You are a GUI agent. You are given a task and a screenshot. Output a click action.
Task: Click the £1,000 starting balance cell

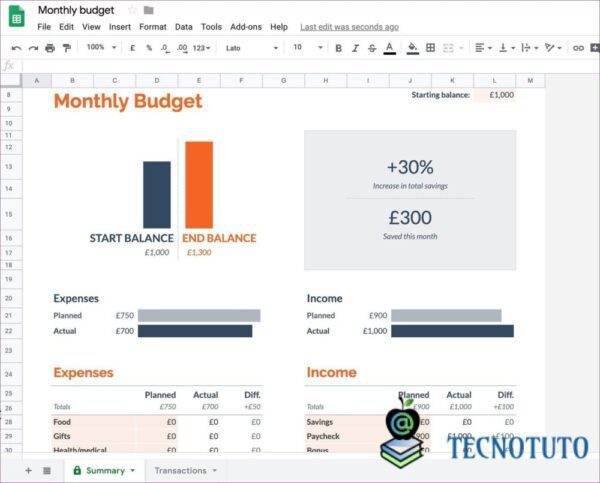tap(495, 95)
